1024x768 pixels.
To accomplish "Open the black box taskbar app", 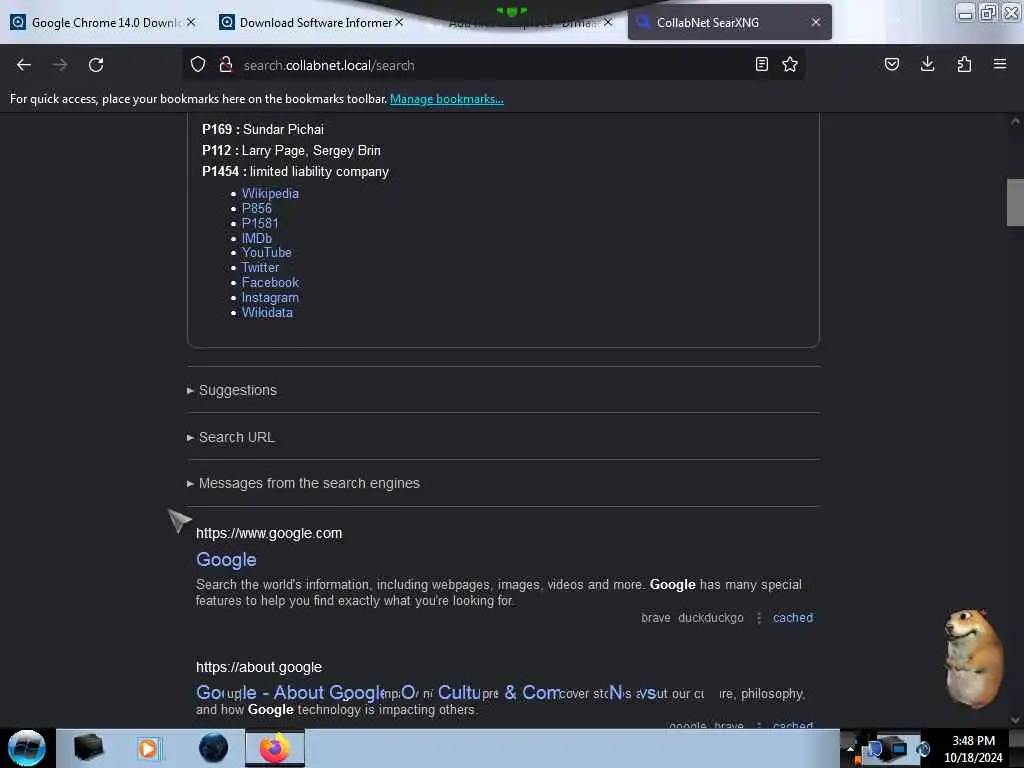I will tap(88, 748).
